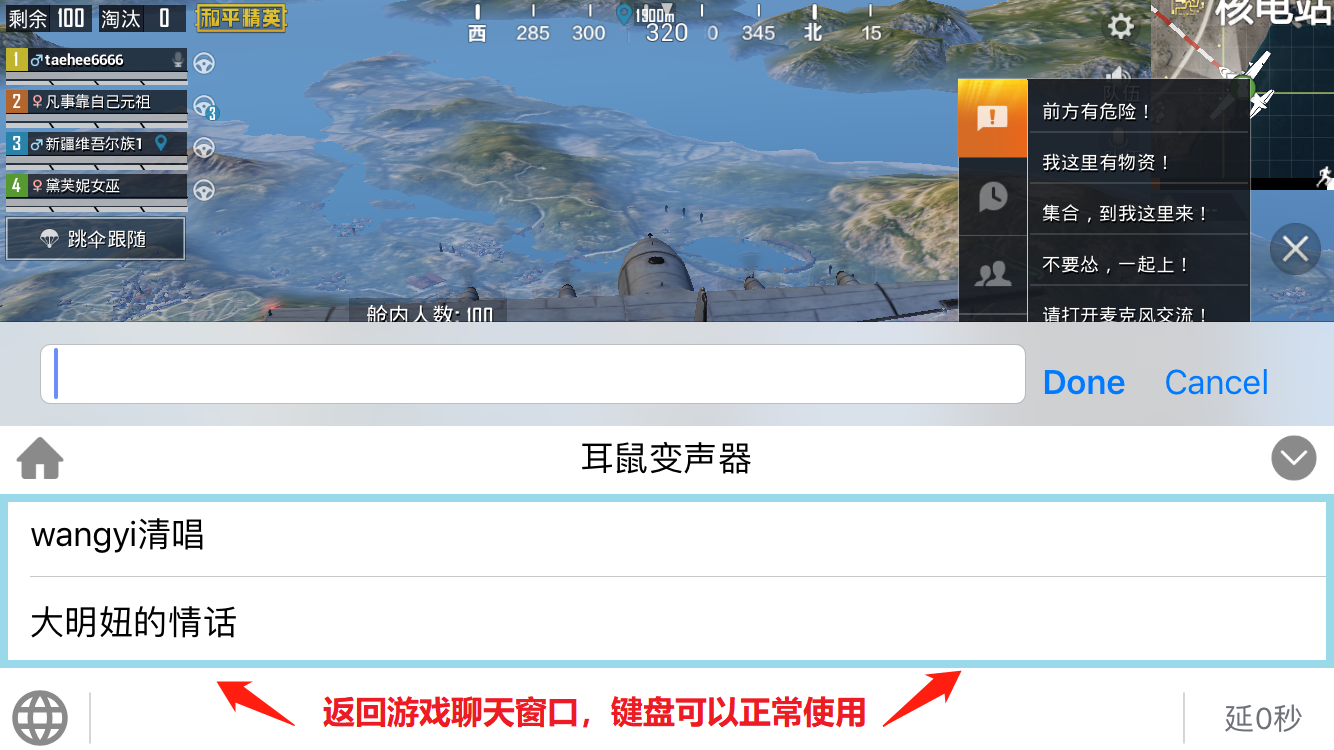Click the 和平精英 game logo
The width and height of the screenshot is (1334, 750).
(x=241, y=17)
